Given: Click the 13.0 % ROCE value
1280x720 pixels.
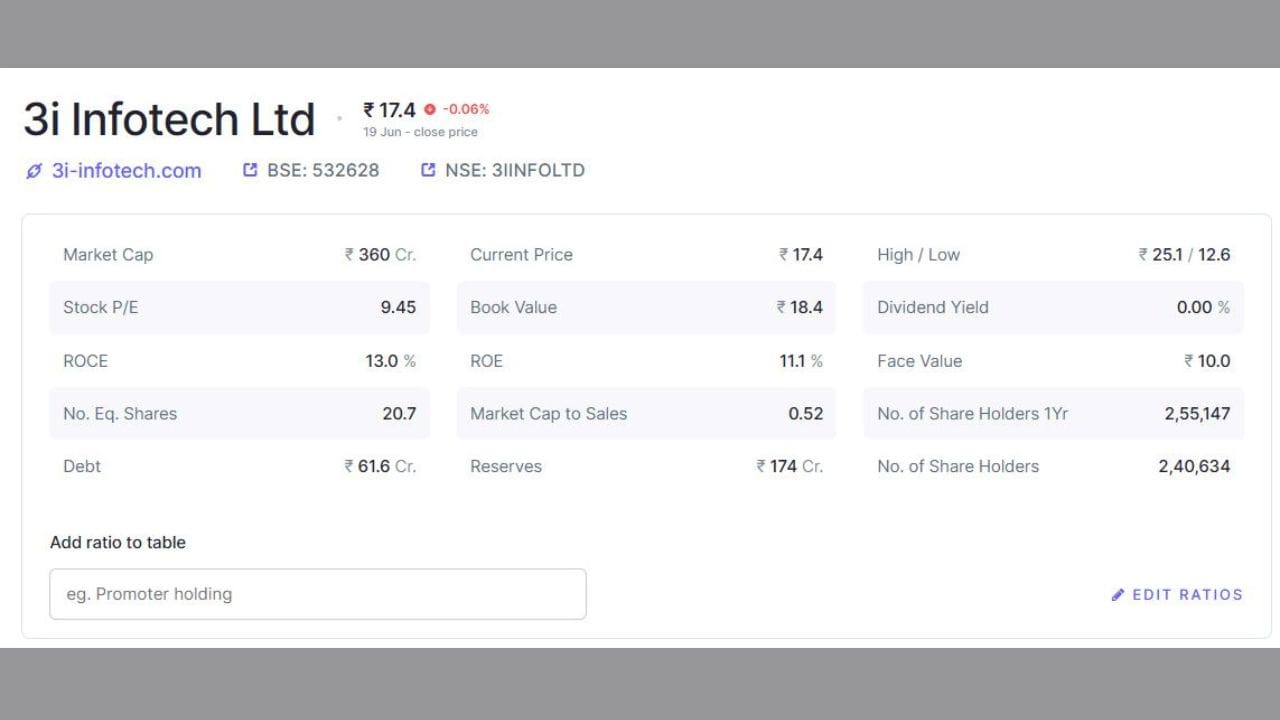Looking at the screenshot, I should (390, 361).
